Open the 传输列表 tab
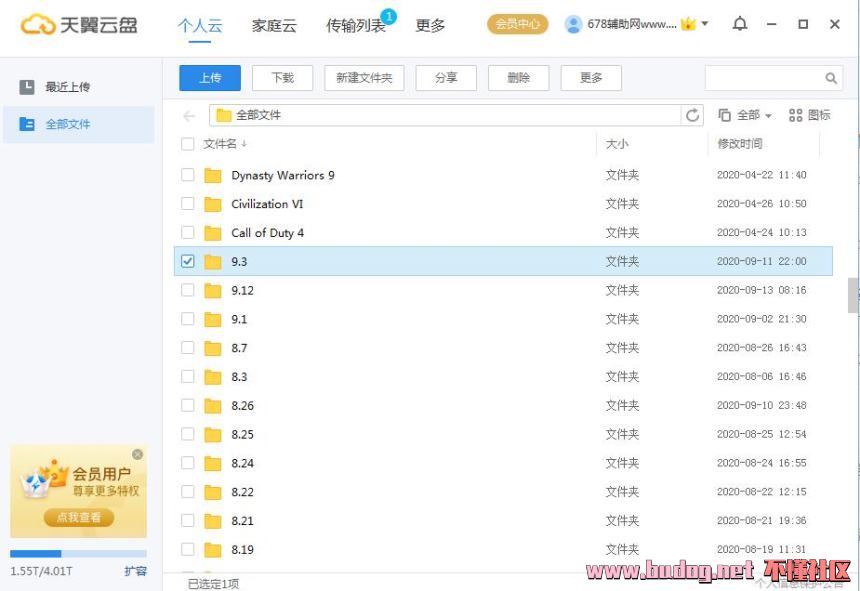 356,26
